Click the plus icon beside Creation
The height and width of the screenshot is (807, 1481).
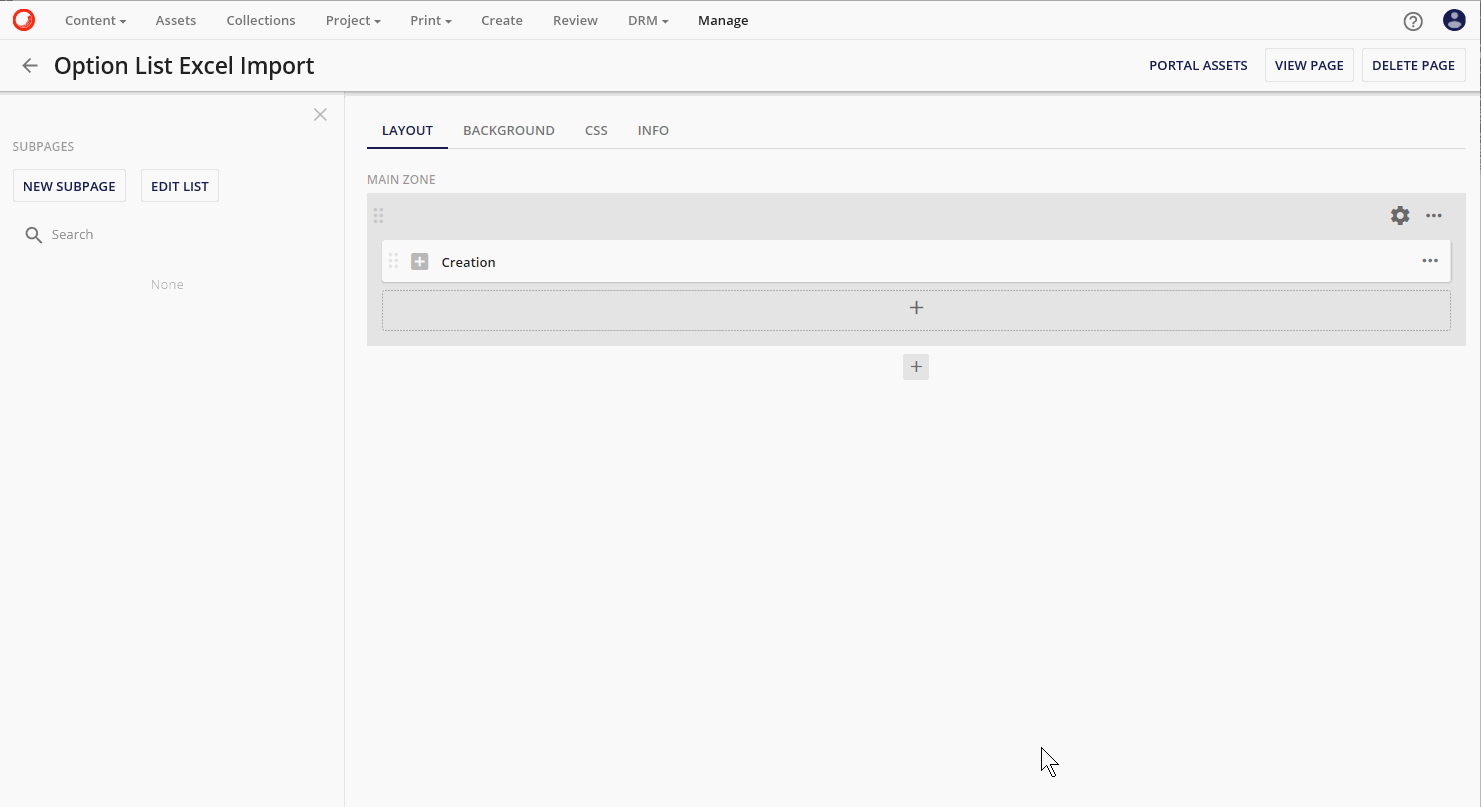click(x=419, y=261)
